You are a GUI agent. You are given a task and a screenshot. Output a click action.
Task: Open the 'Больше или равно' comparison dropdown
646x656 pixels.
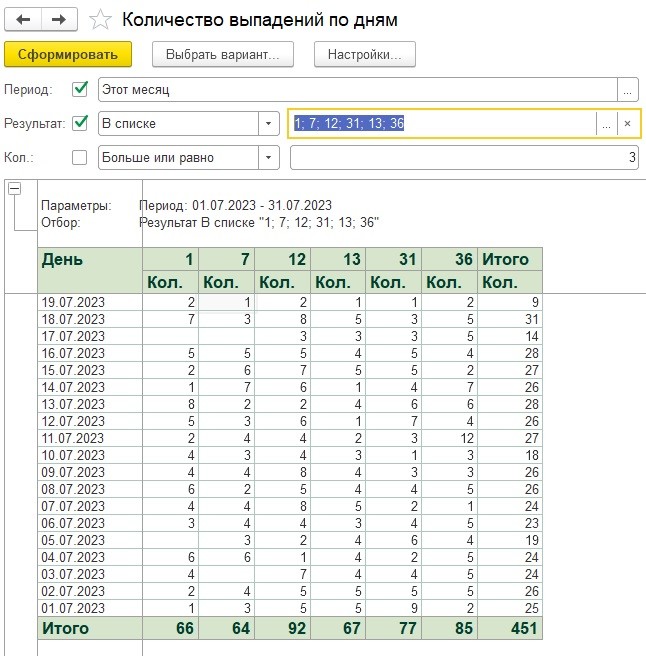click(269, 157)
